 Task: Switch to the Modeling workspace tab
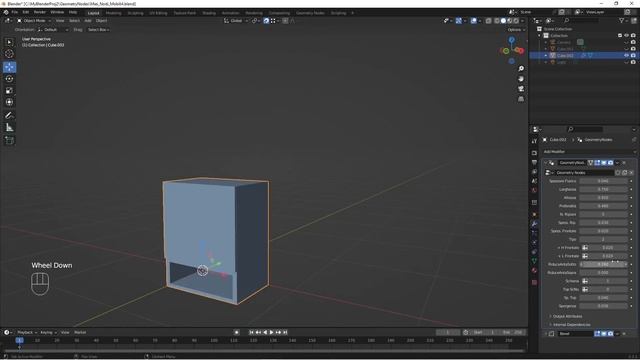pos(113,13)
